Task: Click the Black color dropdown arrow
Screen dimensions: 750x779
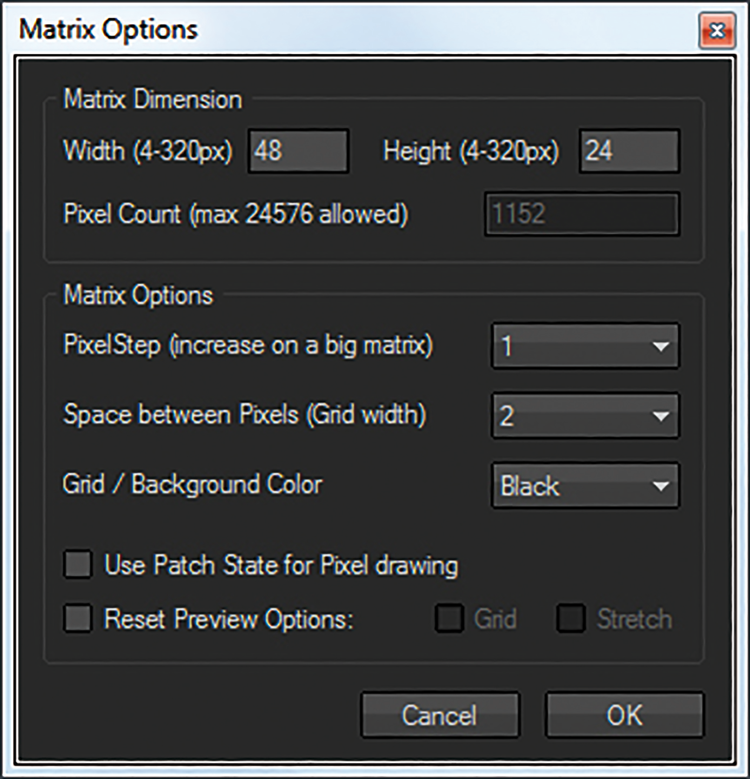Action: tap(661, 486)
